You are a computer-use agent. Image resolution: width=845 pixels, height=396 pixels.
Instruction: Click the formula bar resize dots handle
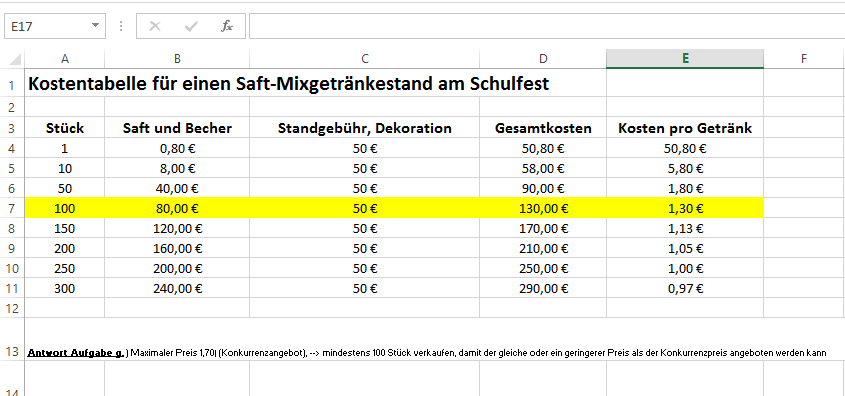121,26
